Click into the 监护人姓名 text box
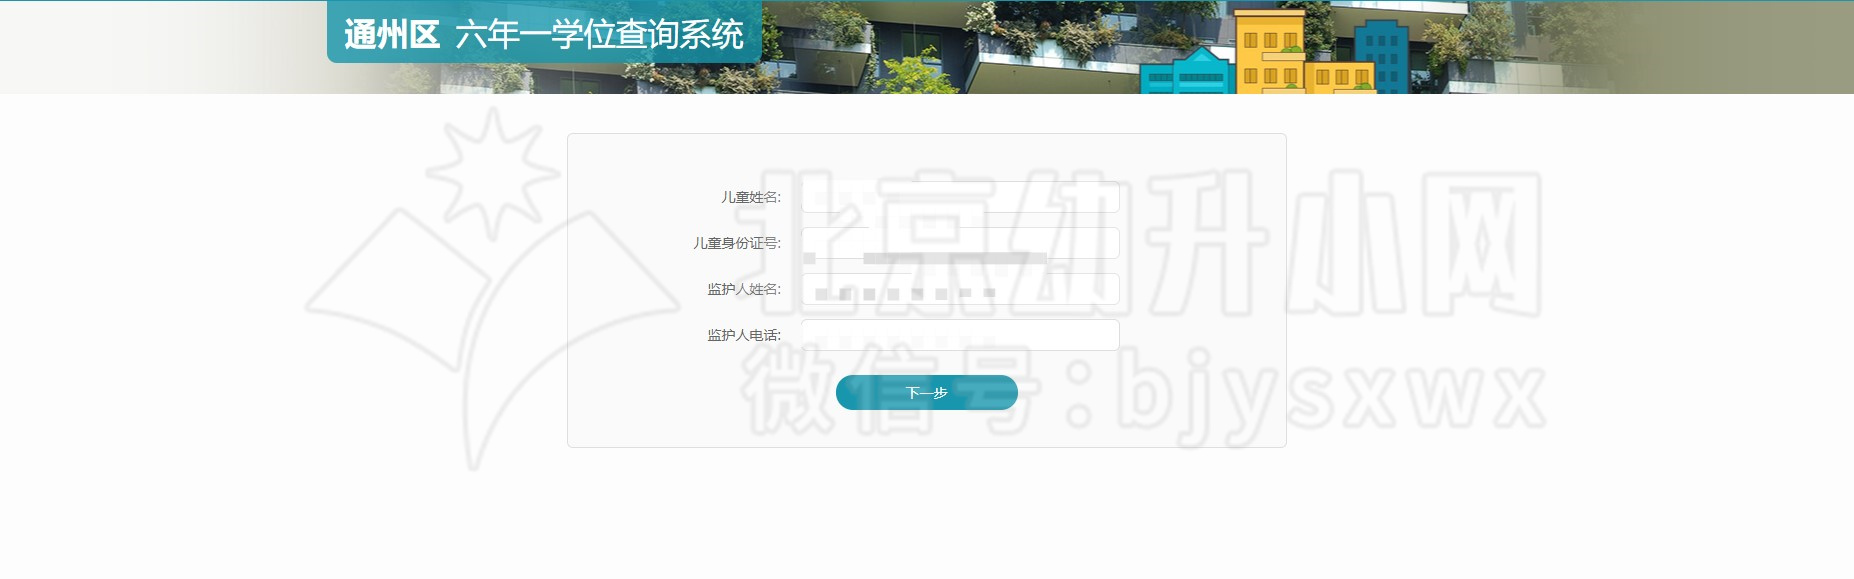 point(960,289)
